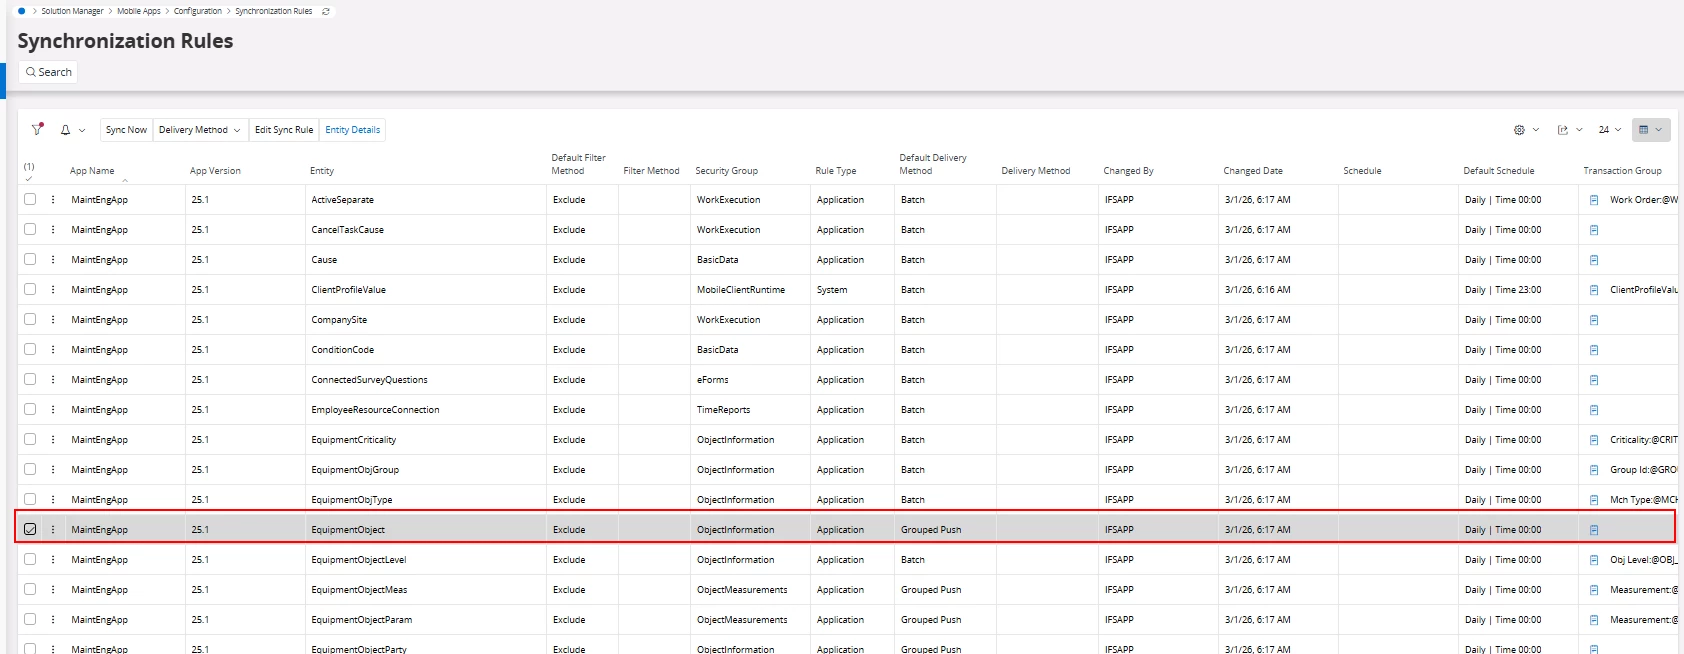Open the settings gear icon above the table

[1519, 130]
